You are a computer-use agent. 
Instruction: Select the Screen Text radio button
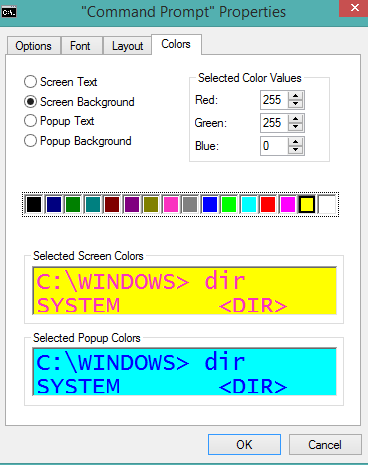pyautogui.click(x=60, y=82)
